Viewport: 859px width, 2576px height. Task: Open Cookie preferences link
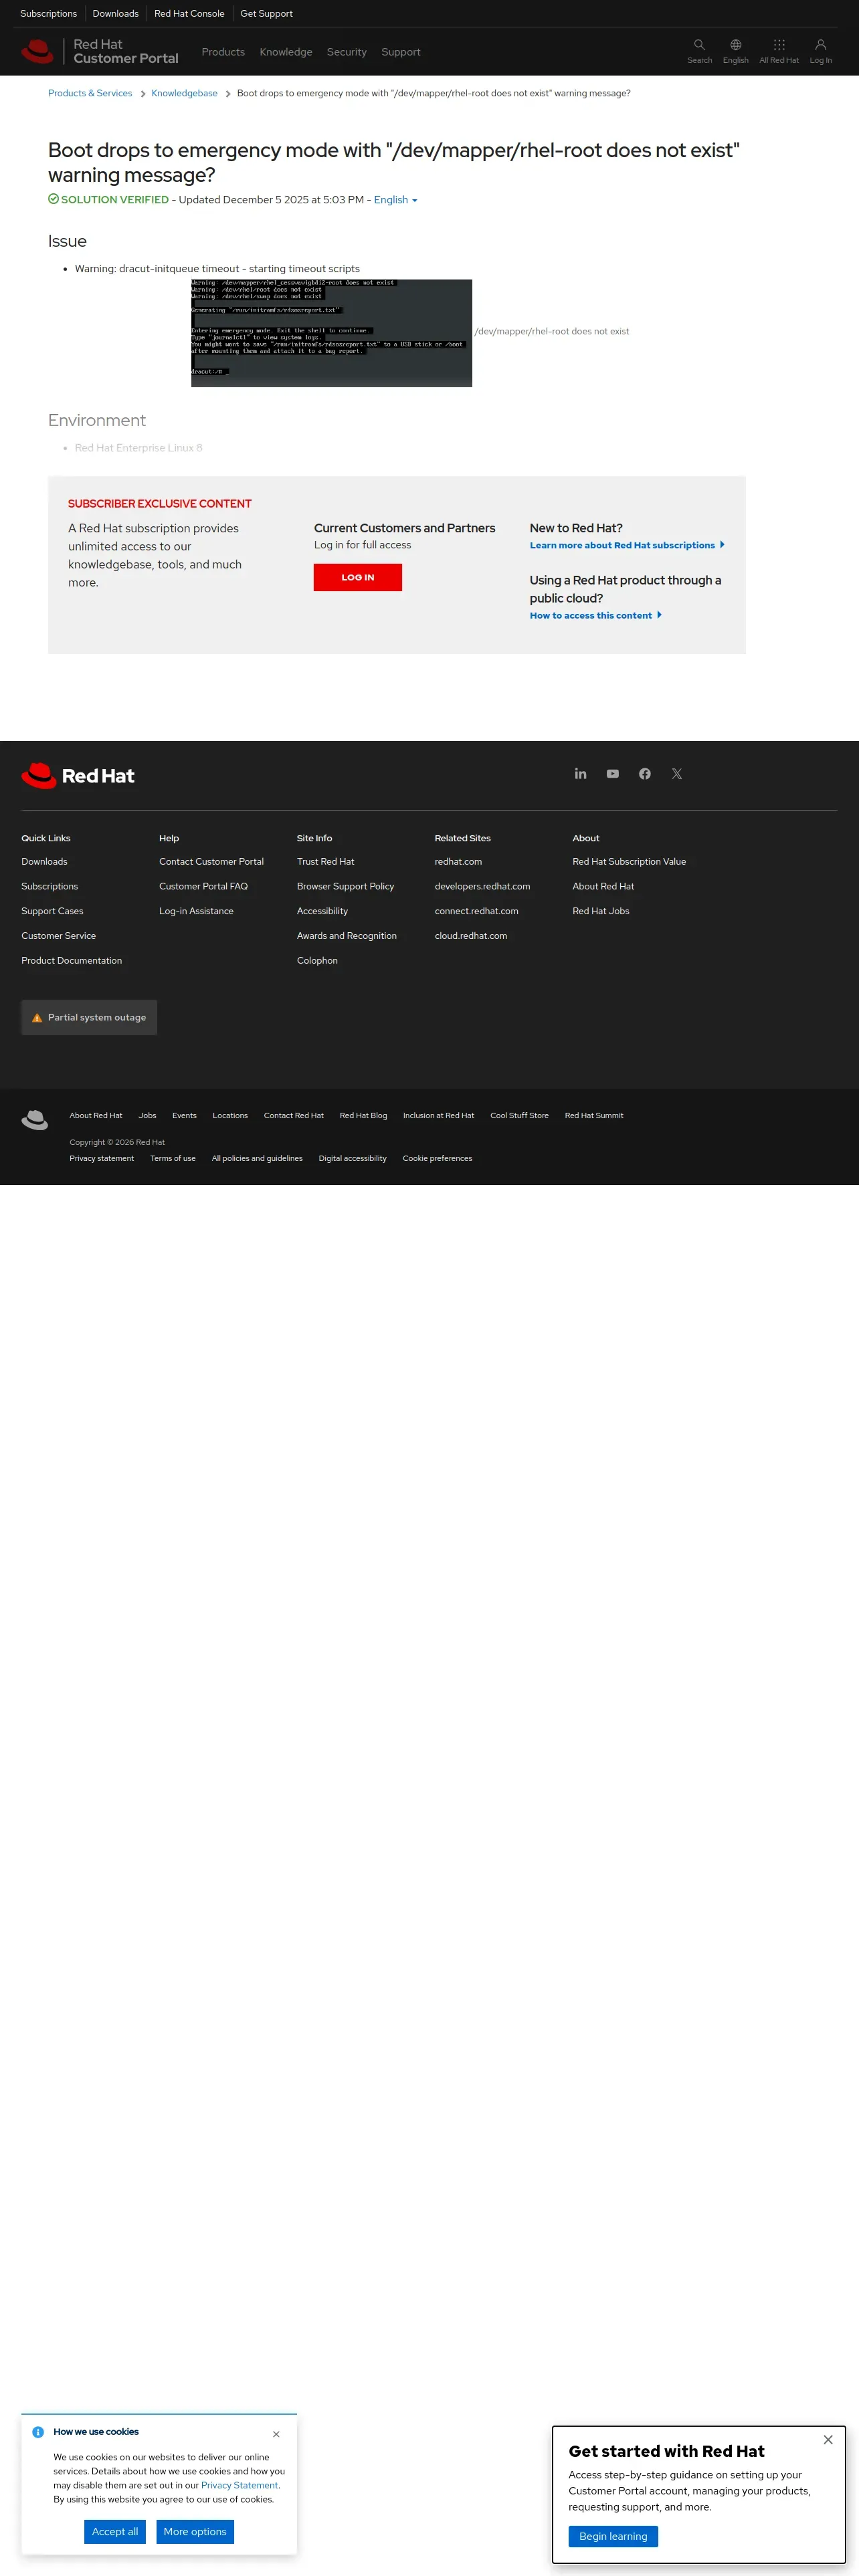click(x=437, y=1158)
